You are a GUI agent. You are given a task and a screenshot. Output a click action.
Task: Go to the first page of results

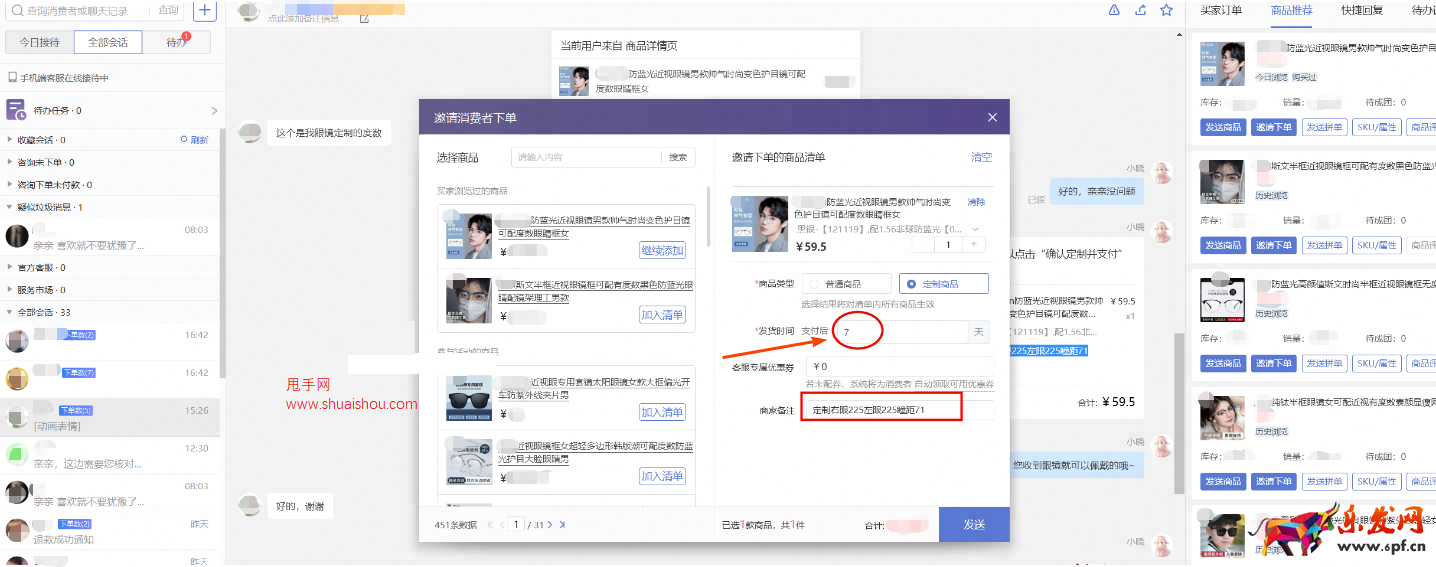491,524
